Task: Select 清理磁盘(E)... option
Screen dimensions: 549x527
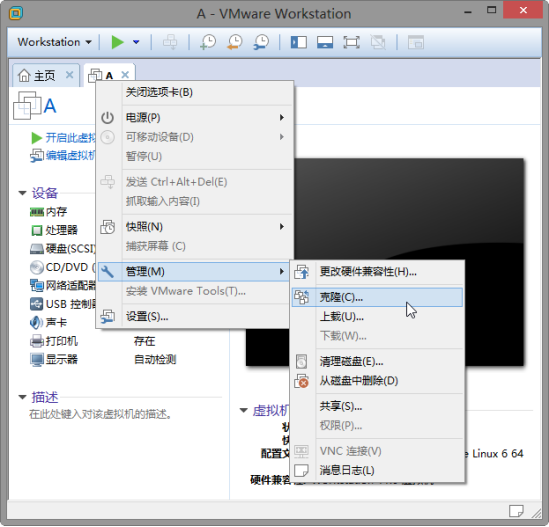Action: 377,362
